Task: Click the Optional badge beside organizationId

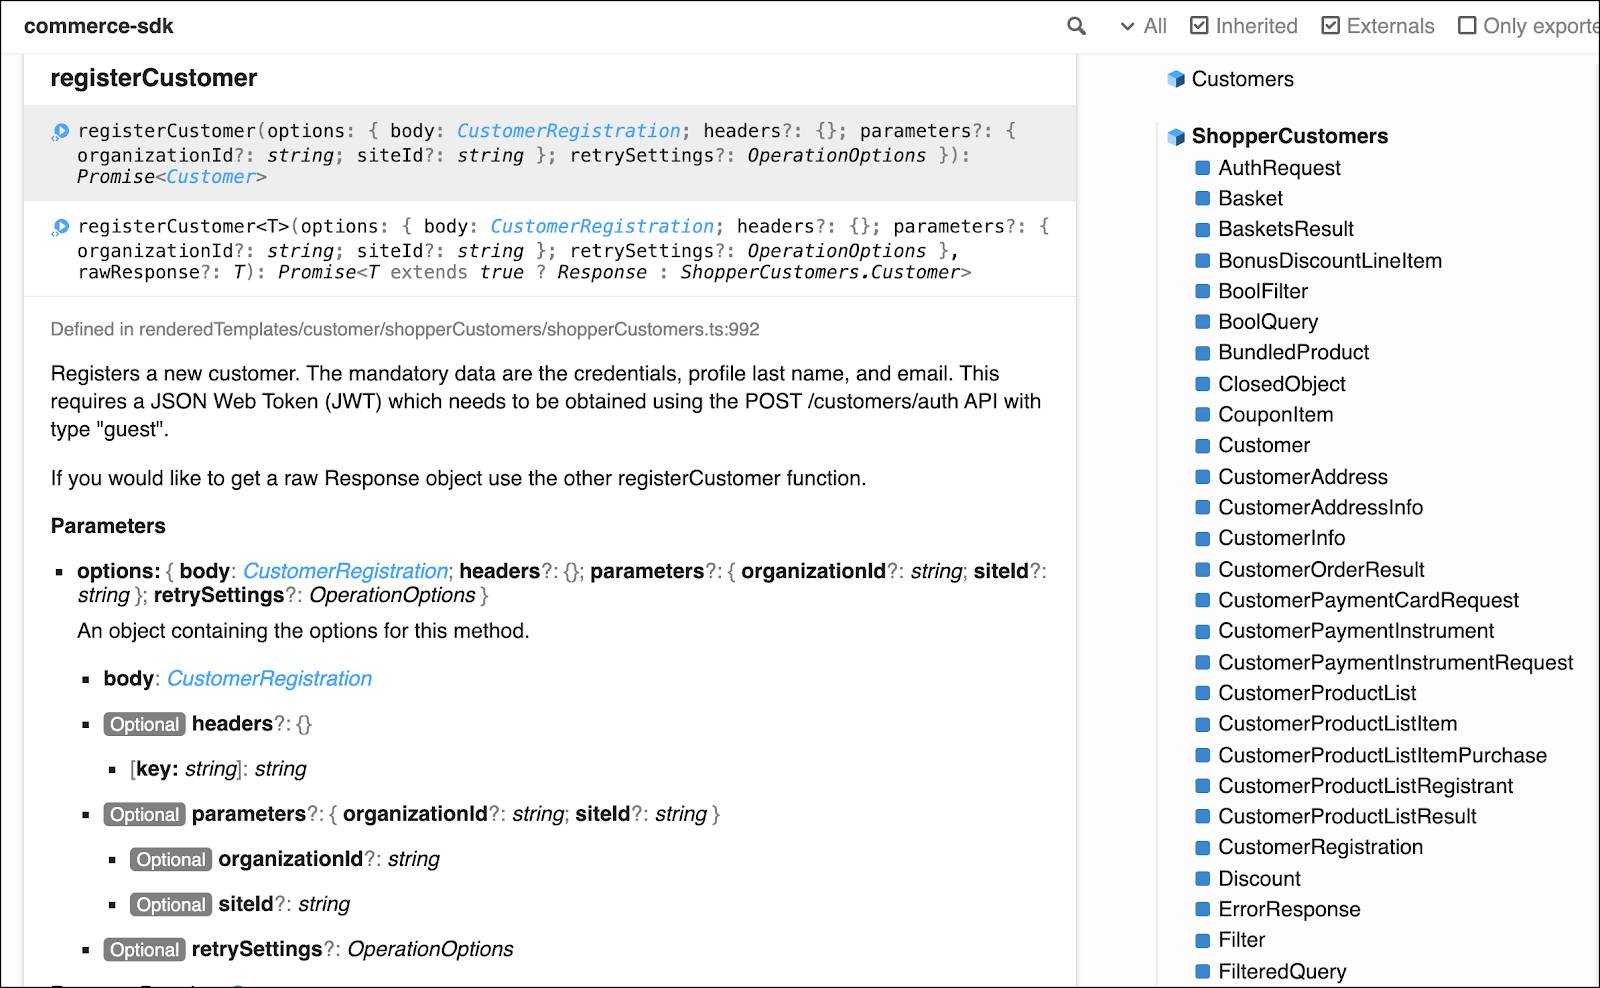Action: 171,860
